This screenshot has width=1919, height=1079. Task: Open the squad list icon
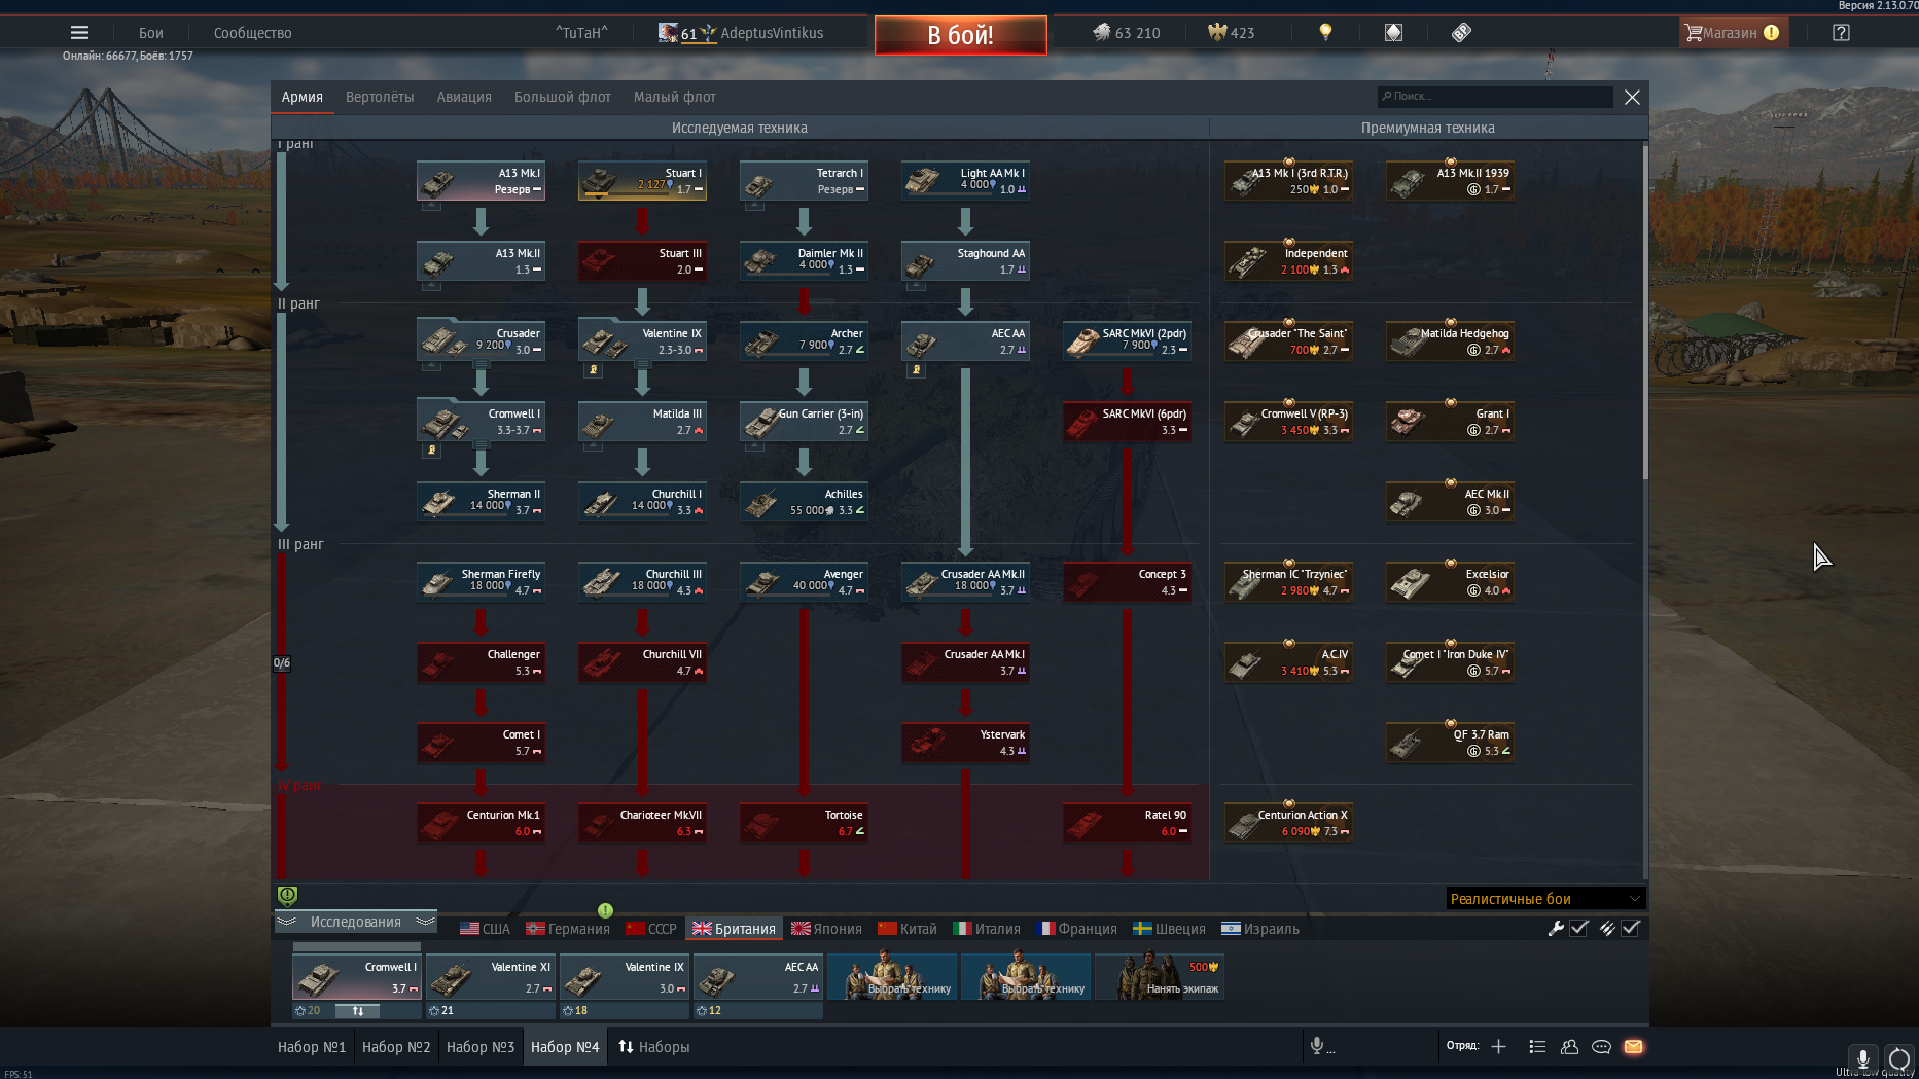point(1537,1046)
